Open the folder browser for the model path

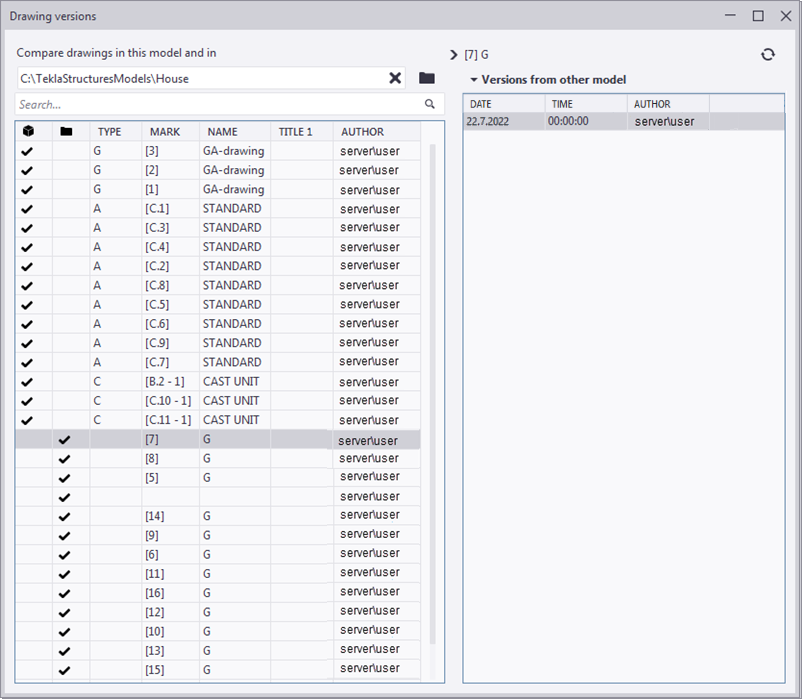coord(428,77)
